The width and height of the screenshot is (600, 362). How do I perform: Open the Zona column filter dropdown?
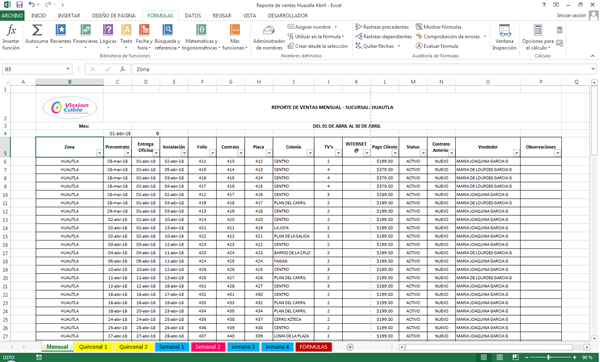tap(99, 153)
